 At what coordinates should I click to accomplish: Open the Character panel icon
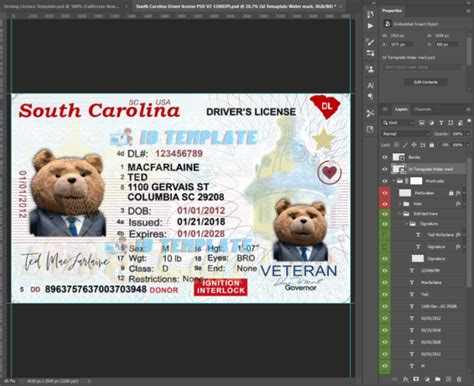tap(370, 85)
